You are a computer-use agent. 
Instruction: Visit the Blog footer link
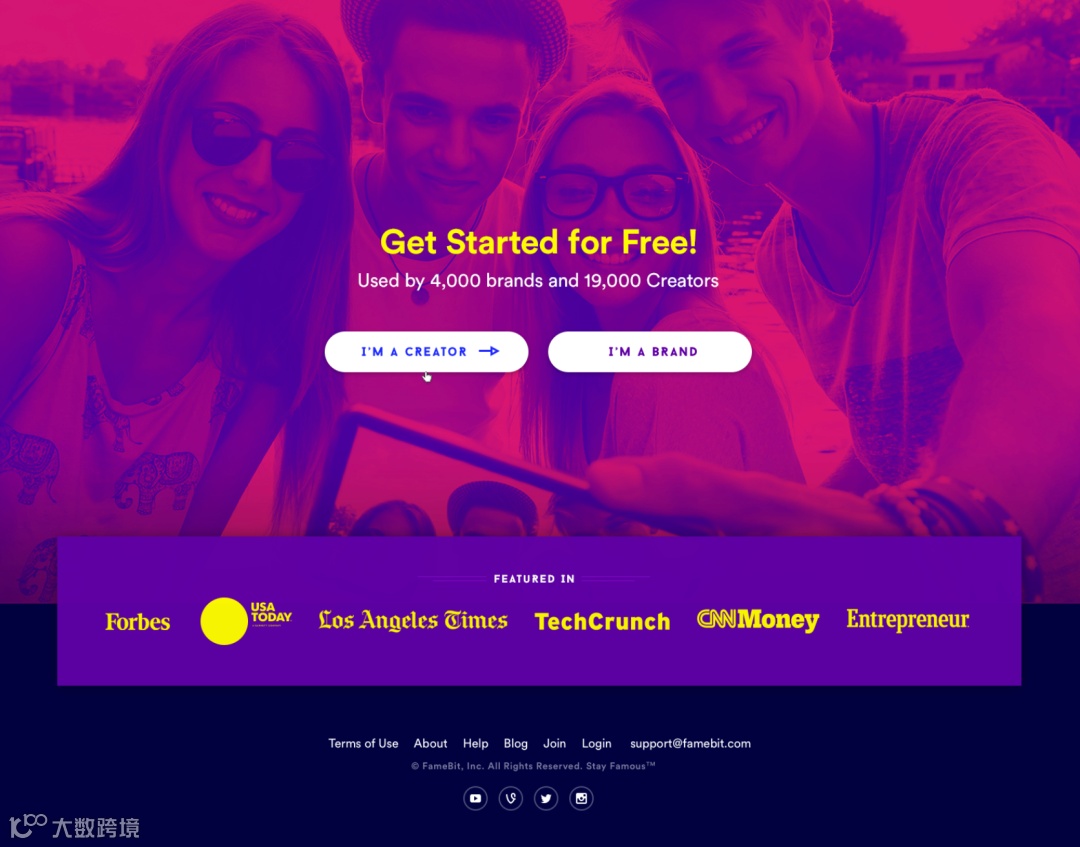click(515, 743)
